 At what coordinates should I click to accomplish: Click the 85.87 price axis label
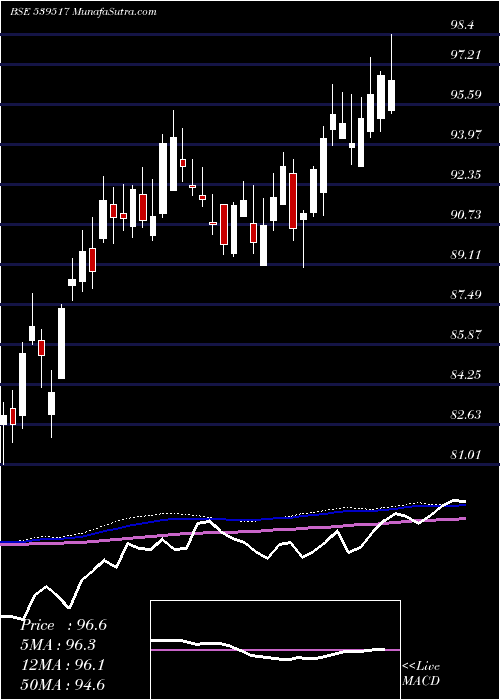(466, 334)
